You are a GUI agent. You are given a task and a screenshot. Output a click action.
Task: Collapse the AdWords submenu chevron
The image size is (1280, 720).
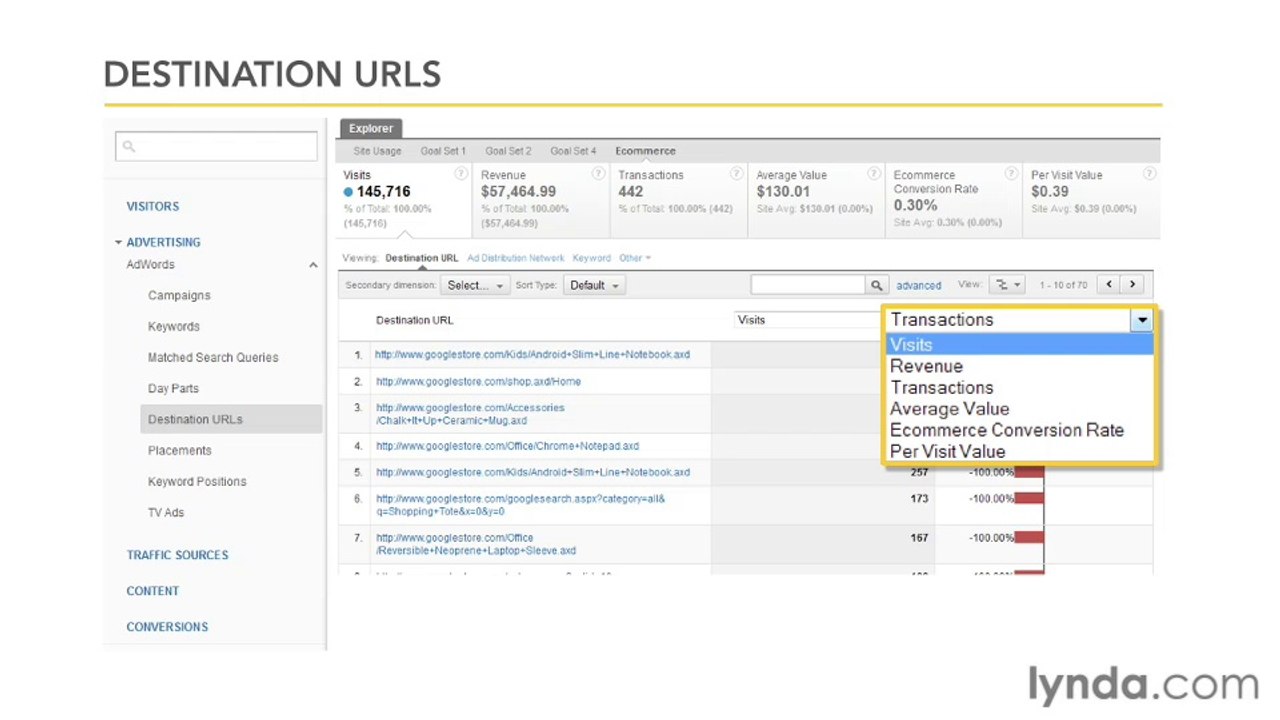click(313, 265)
